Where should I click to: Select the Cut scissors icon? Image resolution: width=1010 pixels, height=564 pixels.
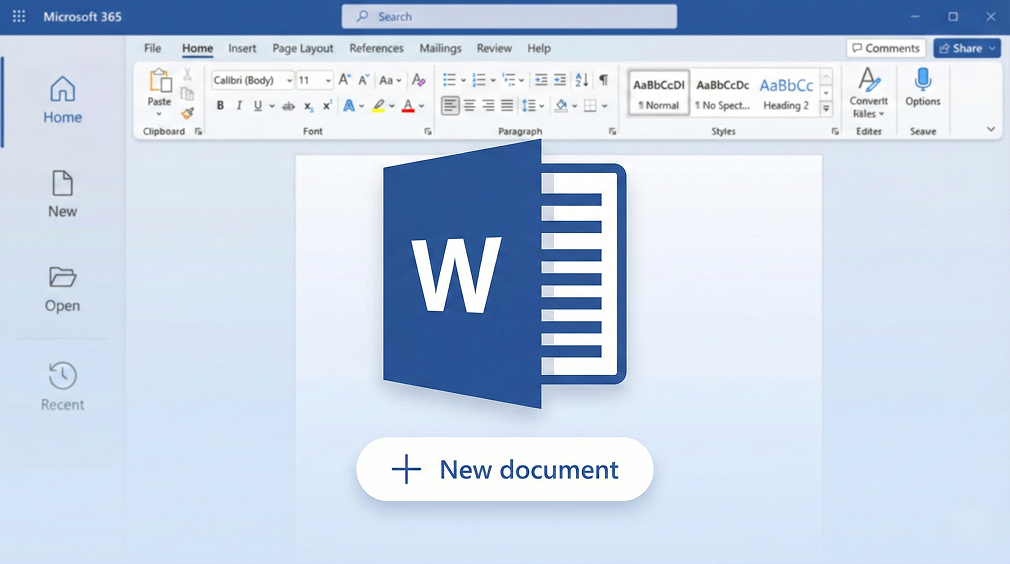pos(187,75)
